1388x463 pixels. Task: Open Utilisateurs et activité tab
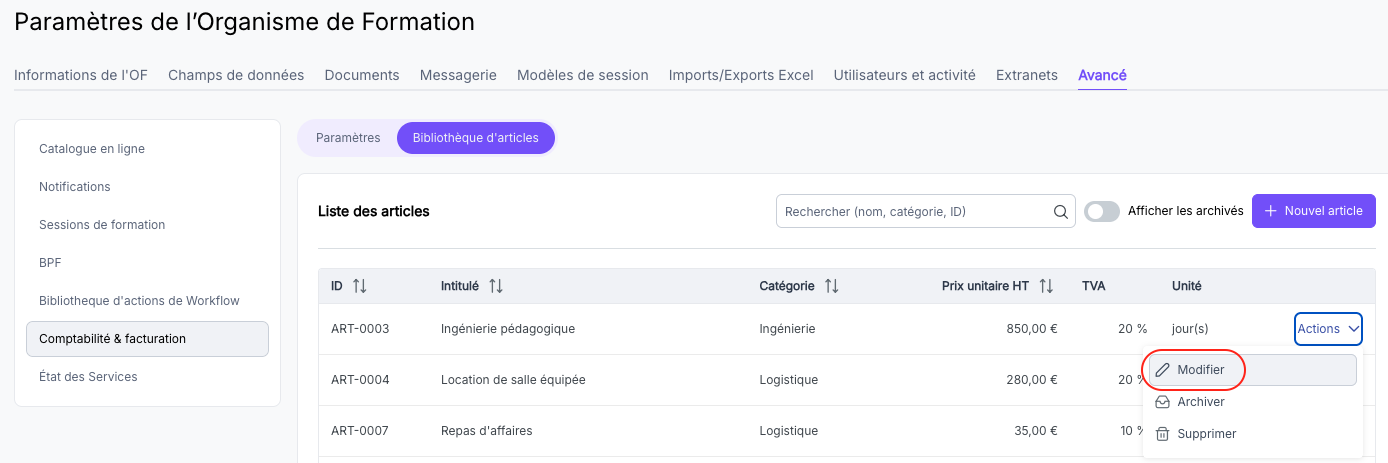pyautogui.click(x=905, y=75)
